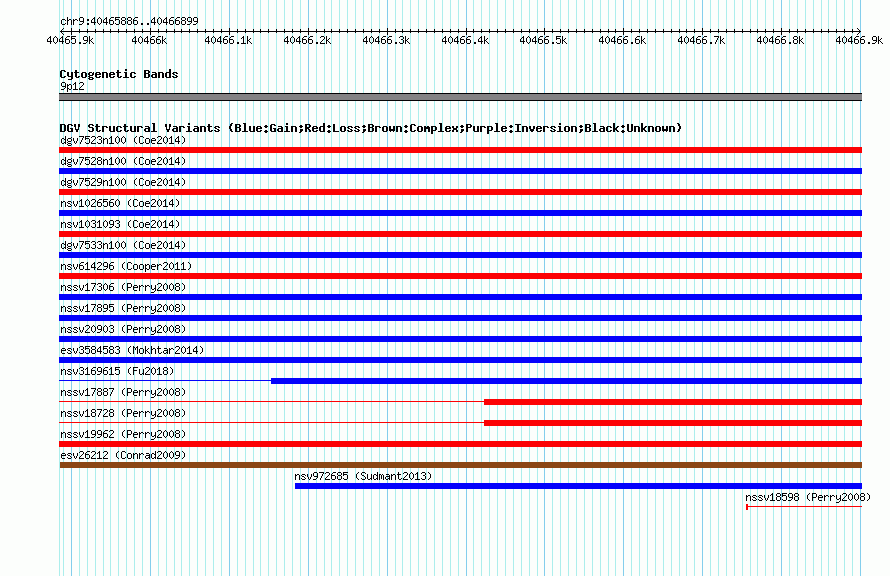Click the thin blue line of nsv3169615
The width and height of the screenshot is (890, 576).
point(165,380)
